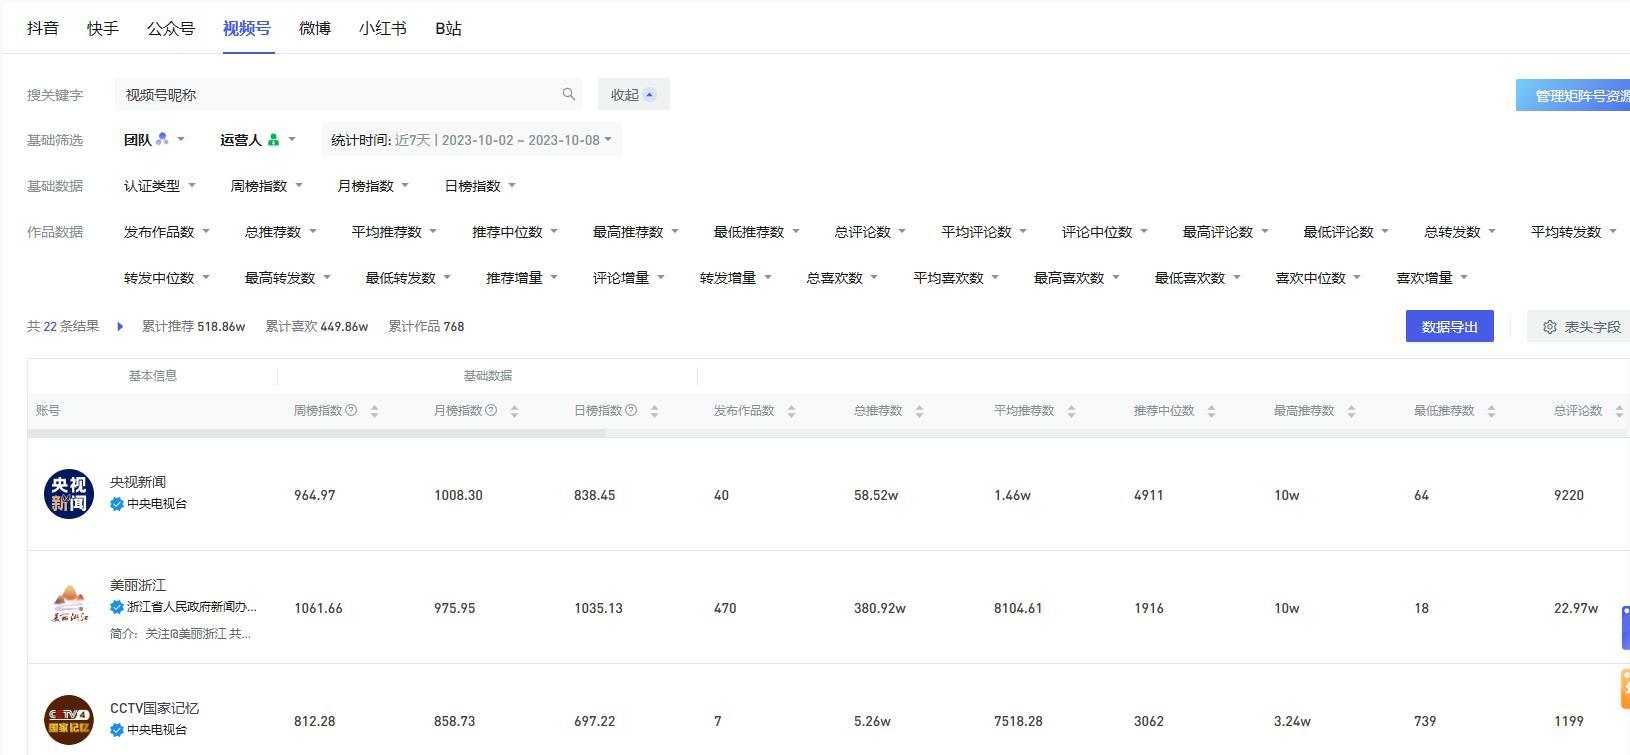Screen dimensions: 1630x755
Task: Click the 累计喜欢 449.86w summary
Action: 317,326
